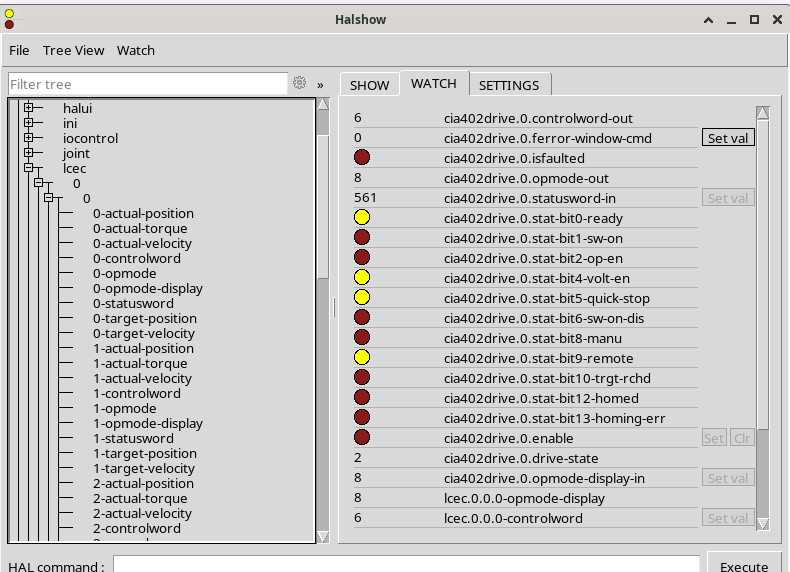Click the red LED for cia402drive.0.isfaulted
This screenshot has height=572, width=790.
tap(362, 158)
